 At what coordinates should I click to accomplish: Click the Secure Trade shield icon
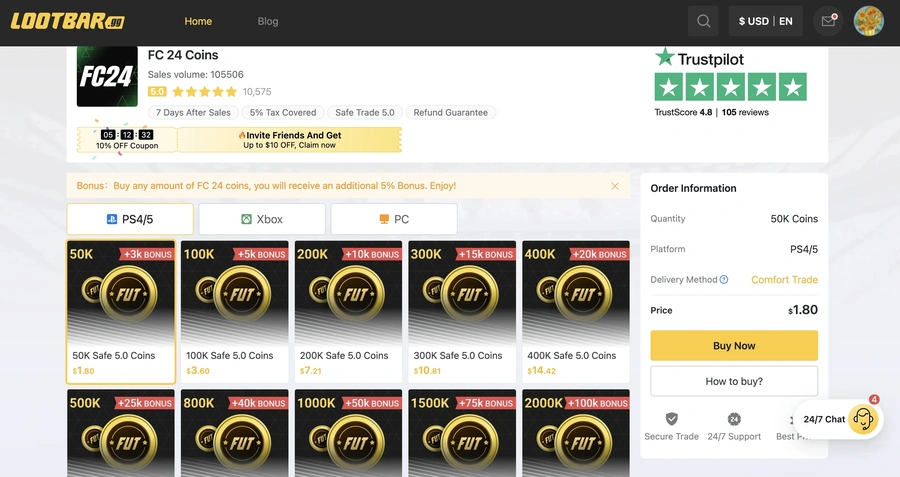coord(672,418)
